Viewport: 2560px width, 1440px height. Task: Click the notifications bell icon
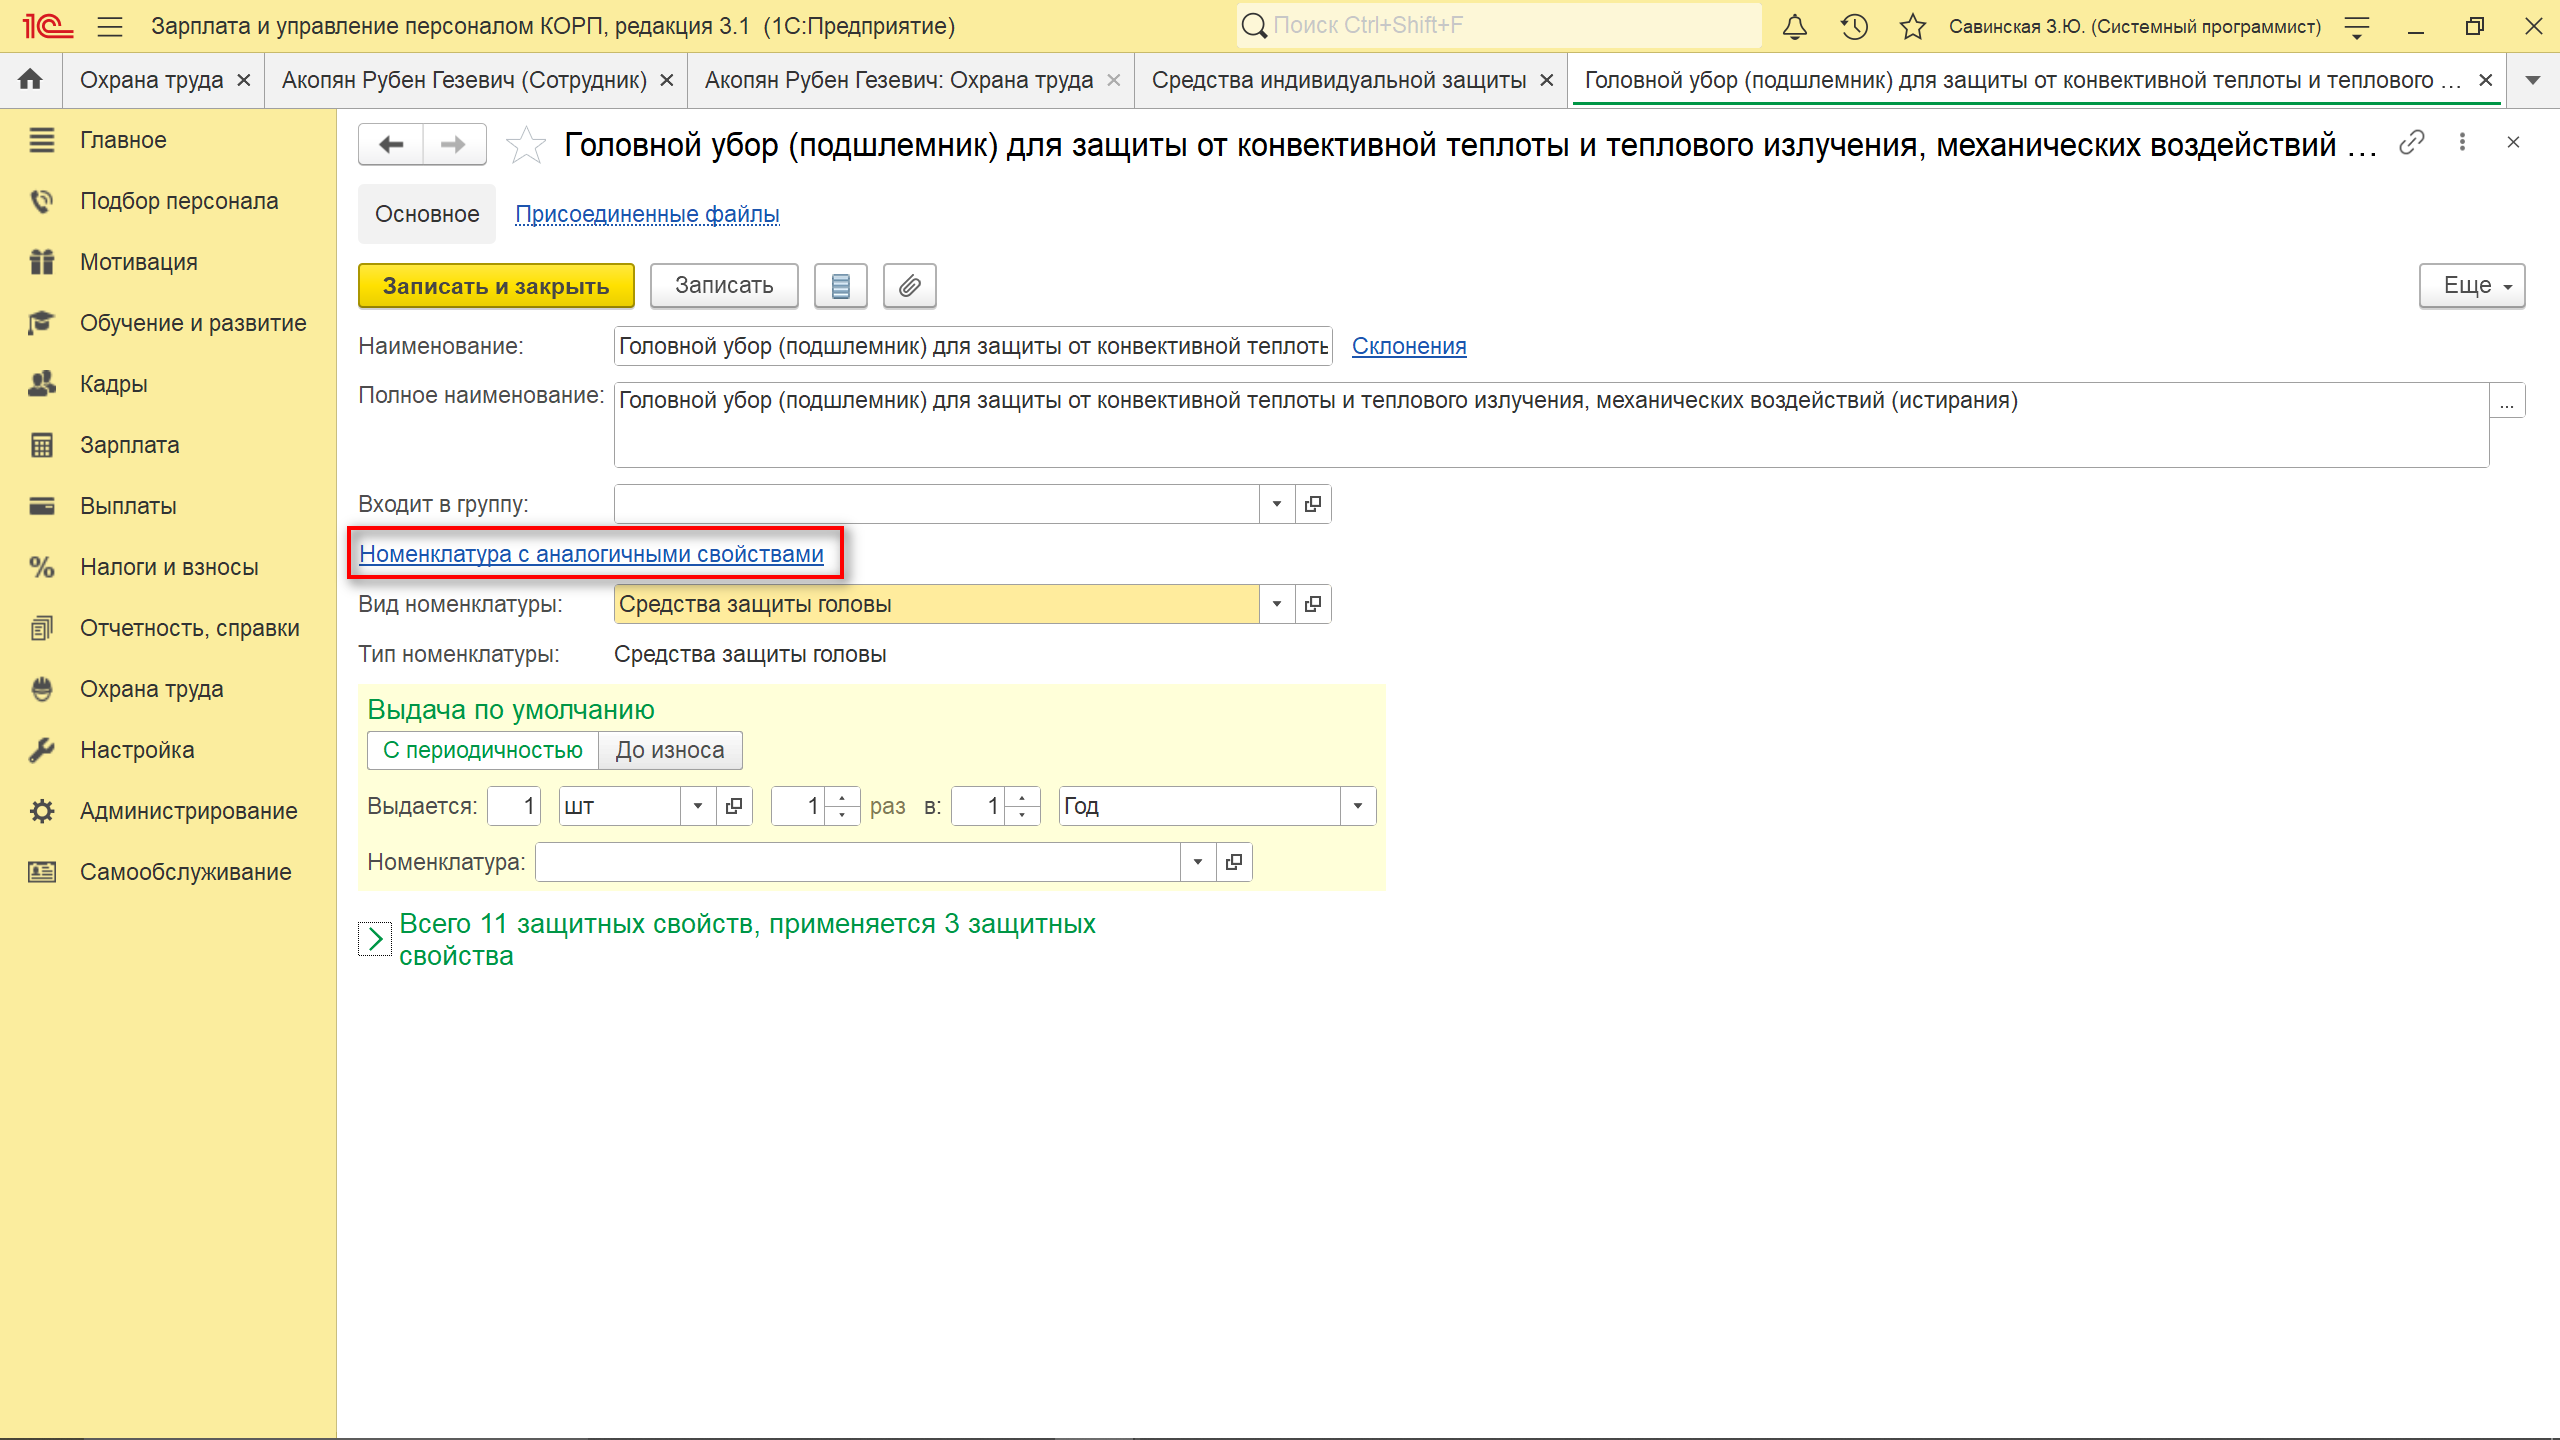pyautogui.click(x=1795, y=27)
